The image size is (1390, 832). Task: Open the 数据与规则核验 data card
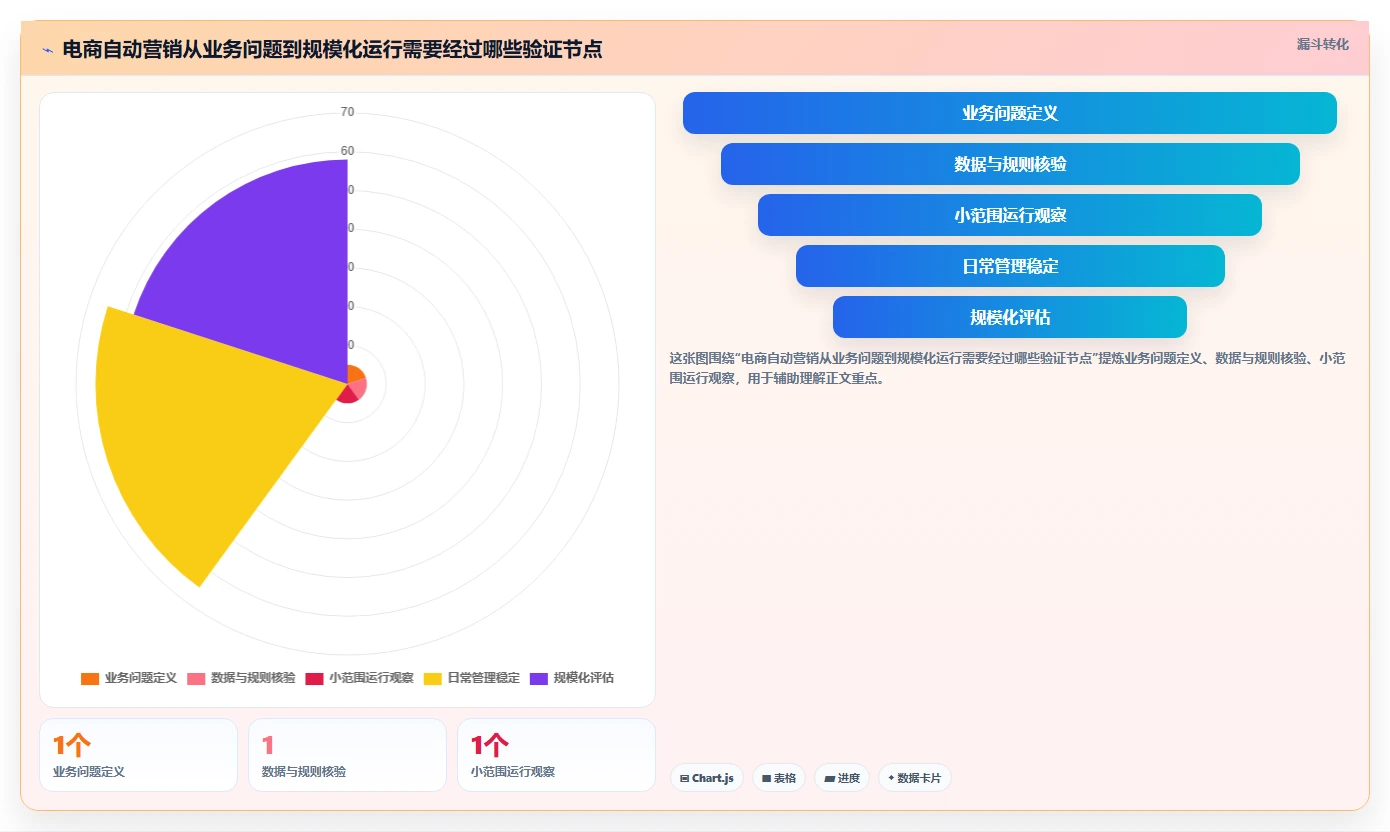[x=348, y=755]
